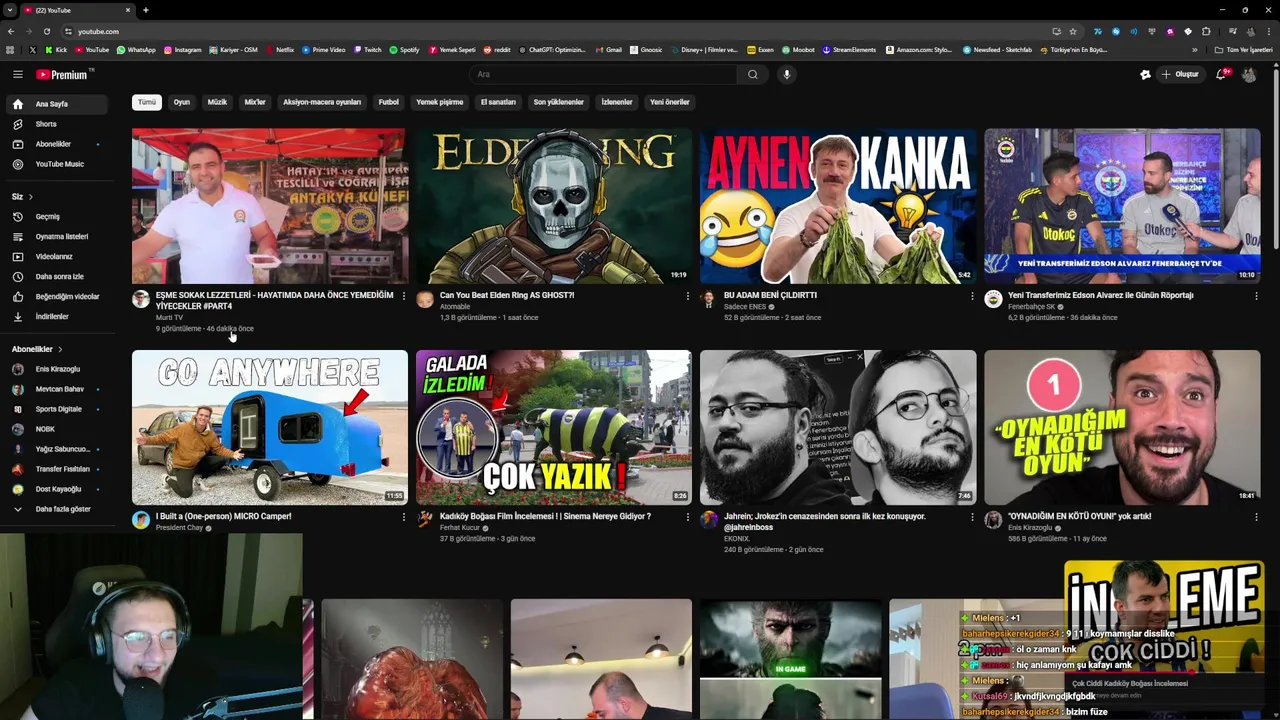Click the YouTube Premium logo
This screenshot has height=720, width=1280.
(63, 74)
